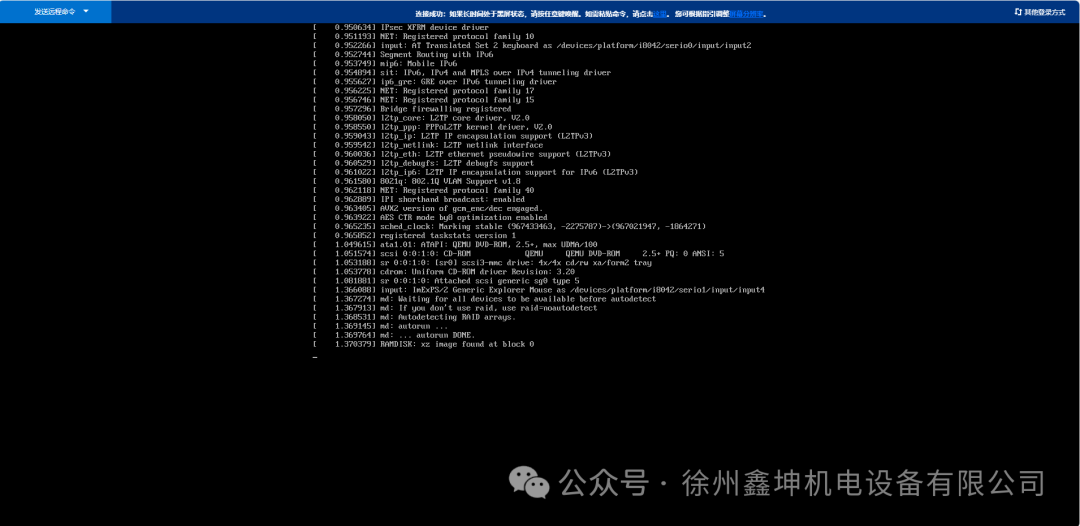Screen dimensions: 1080x526
Task: Click '8021q: 802.1Q VLAN Support' line
Action: click(x=416, y=181)
